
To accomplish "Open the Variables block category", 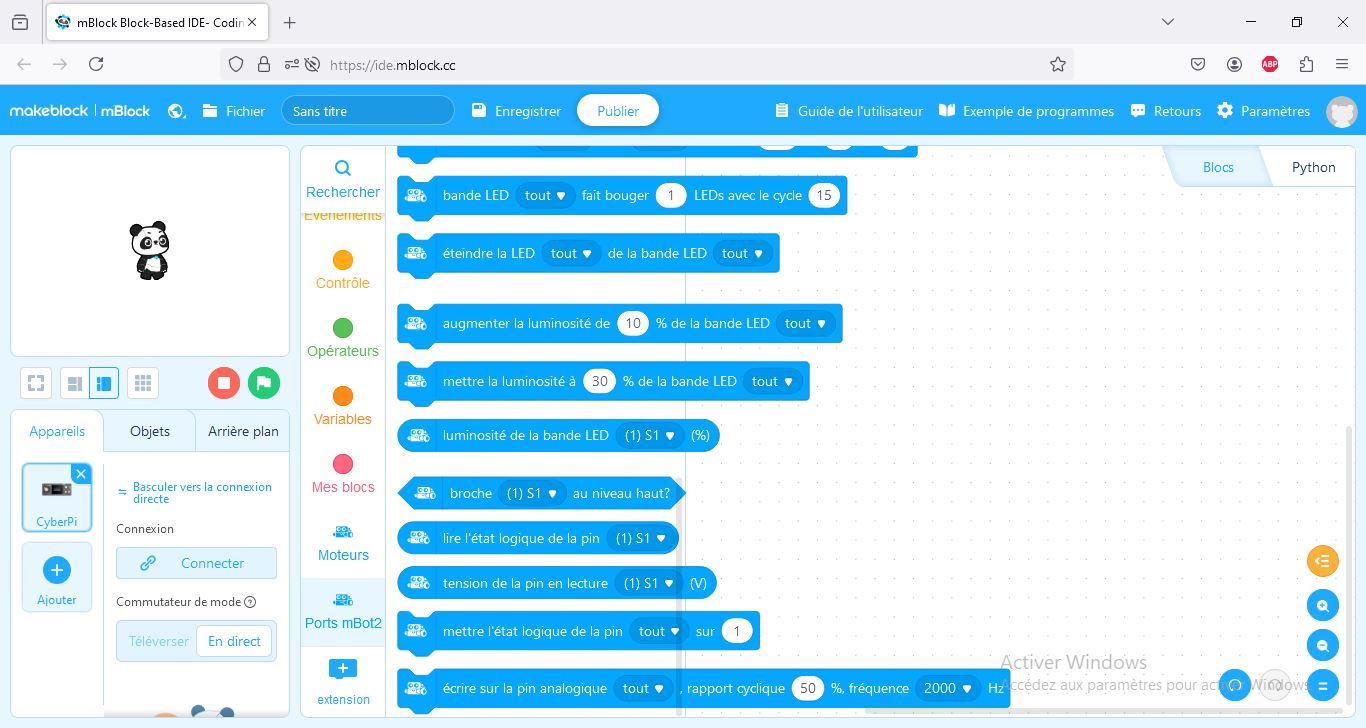I will point(342,408).
